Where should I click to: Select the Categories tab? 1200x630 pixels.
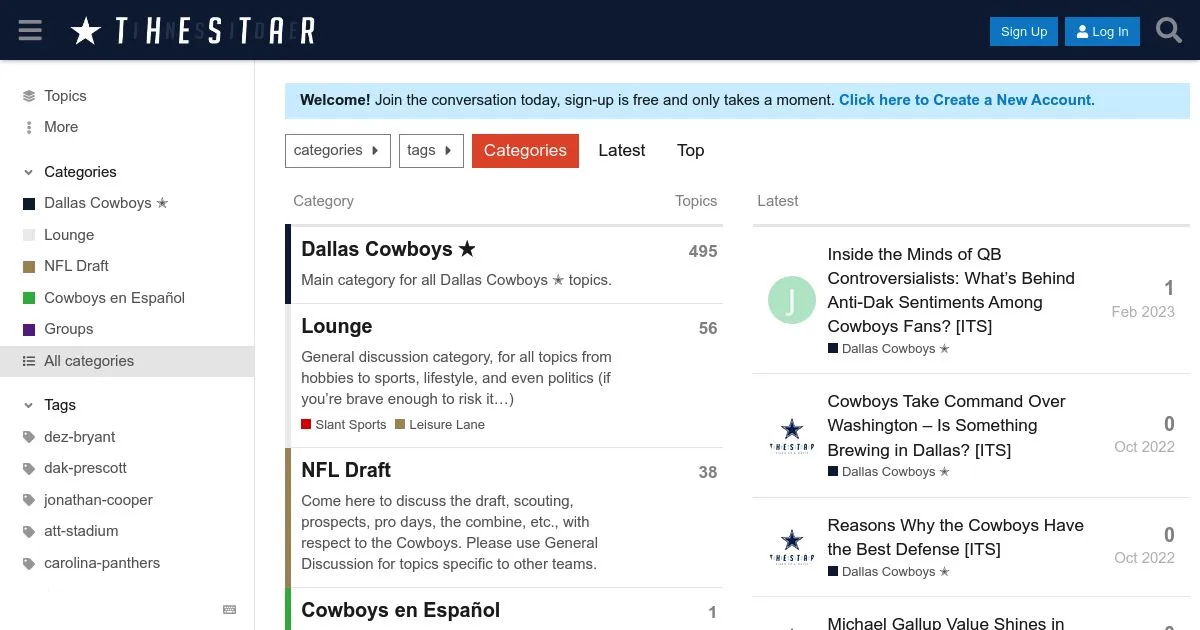[525, 151]
